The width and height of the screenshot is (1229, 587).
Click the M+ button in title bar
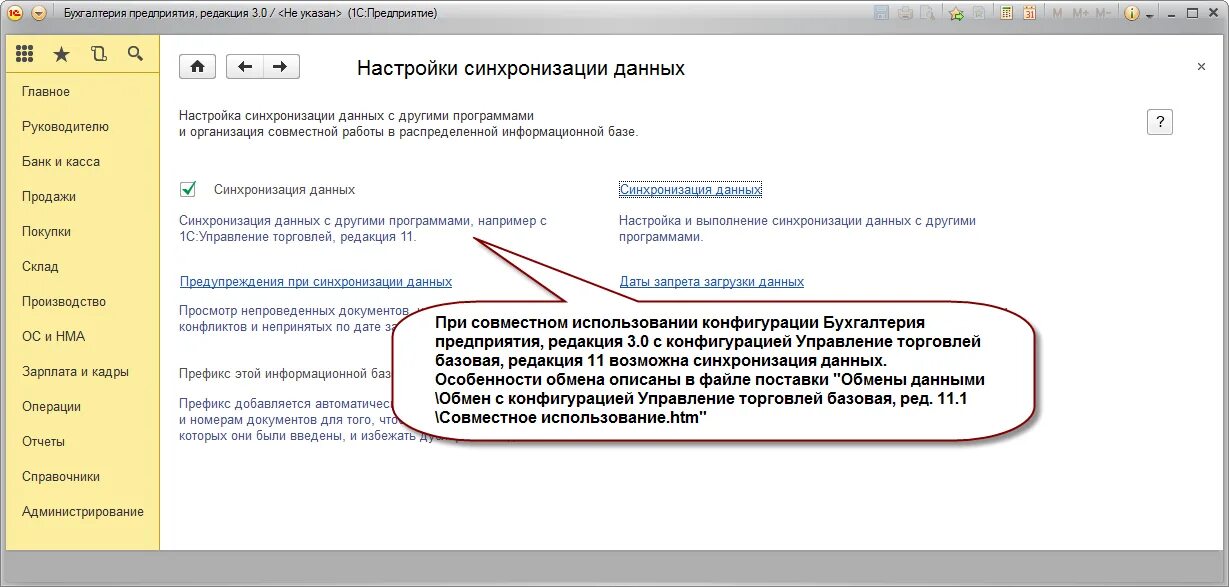1080,13
